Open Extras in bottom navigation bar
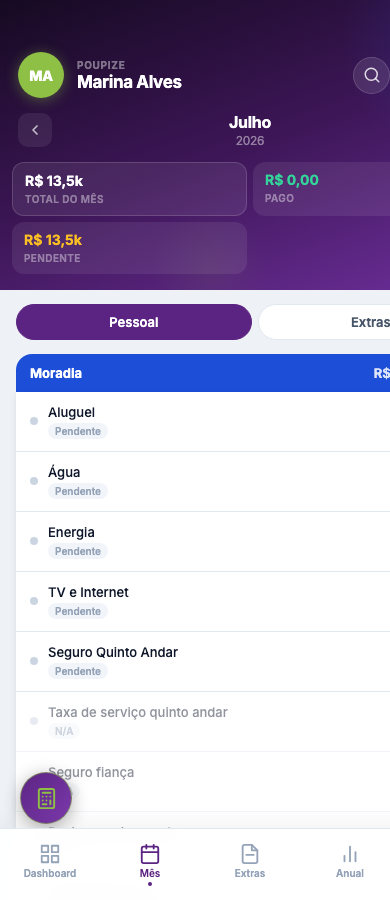The height and width of the screenshot is (900, 390). [x=250, y=862]
